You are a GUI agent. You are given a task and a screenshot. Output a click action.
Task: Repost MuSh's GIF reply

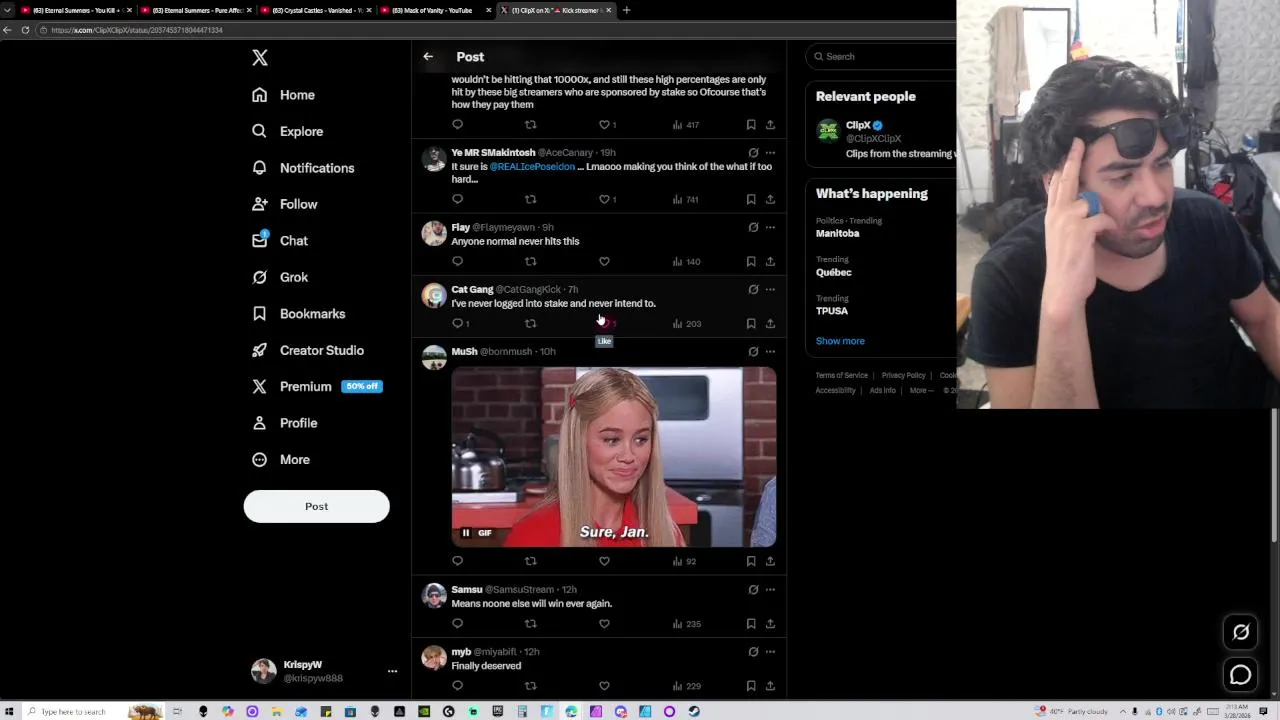pos(531,562)
